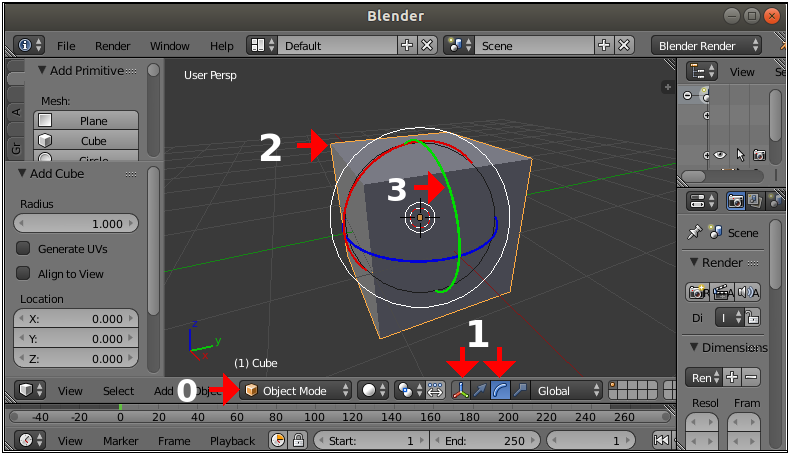Viewport: 790px width, 454px height.
Task: Open the Timeline editor type selector
Action: (30, 440)
